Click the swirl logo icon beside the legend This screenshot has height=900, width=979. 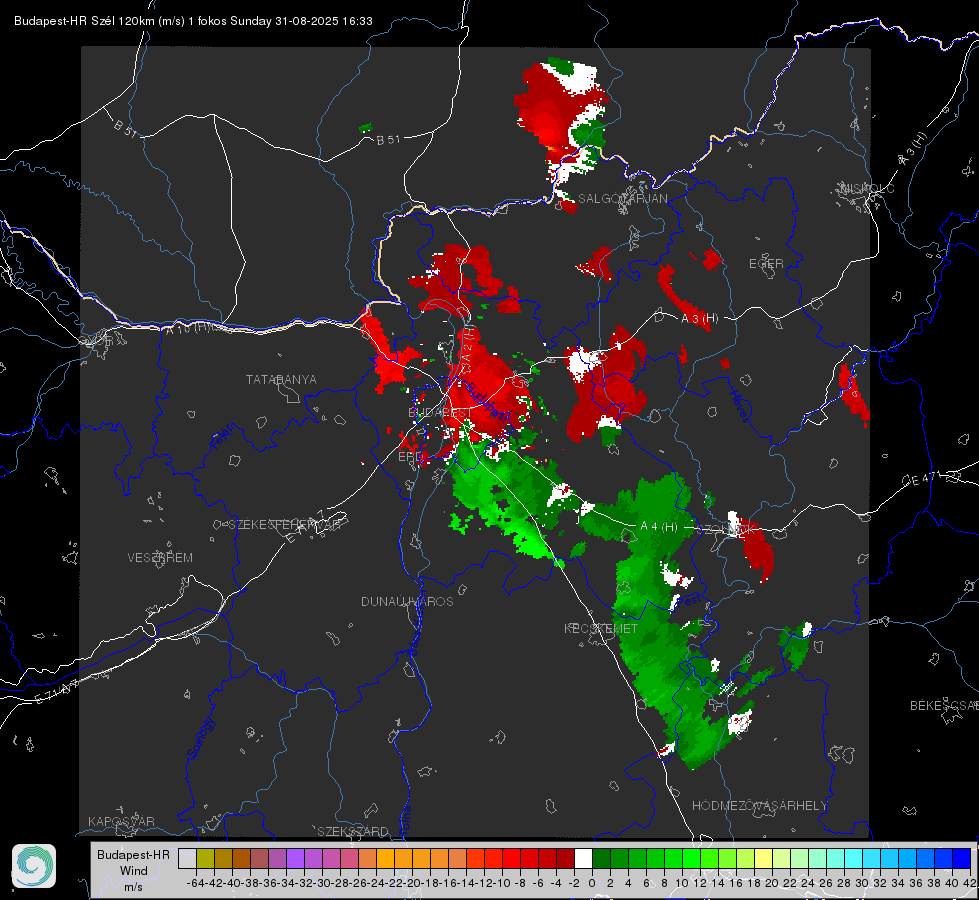(34, 866)
